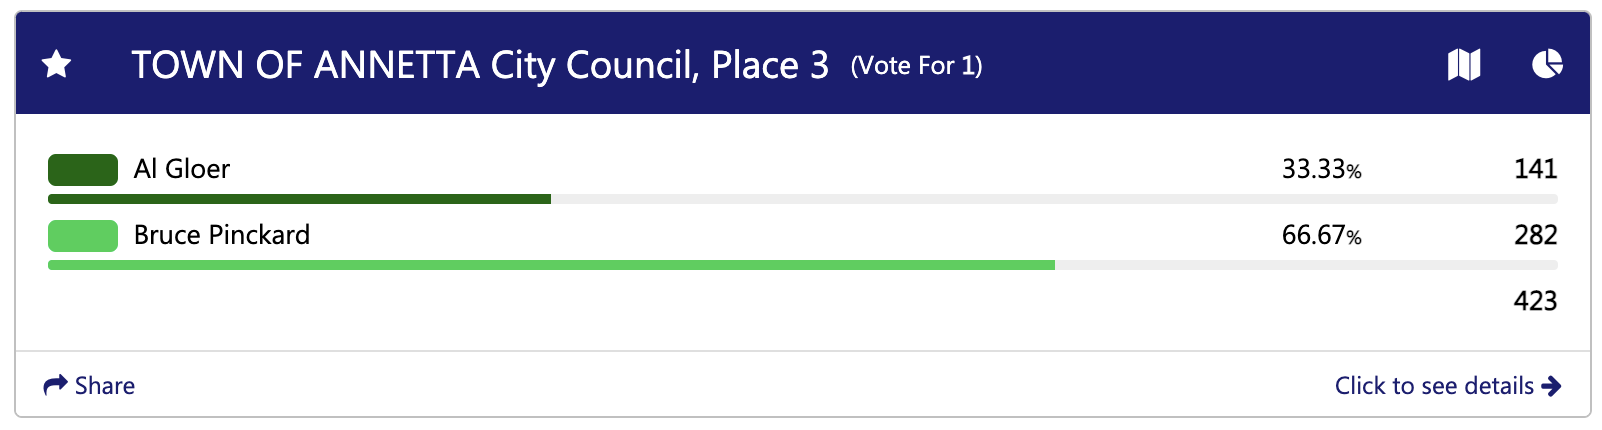
Task: Click the City Council, Place 3 title
Action: coord(480,65)
